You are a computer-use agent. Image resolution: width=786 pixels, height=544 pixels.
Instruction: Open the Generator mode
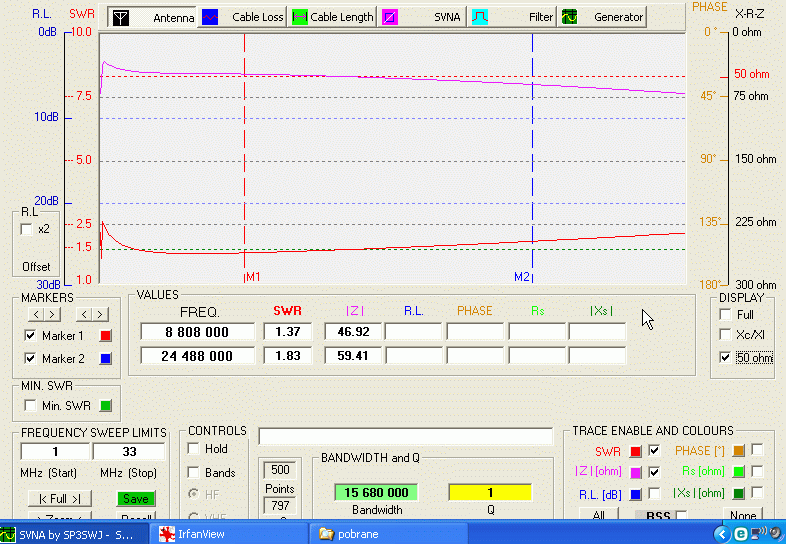click(x=603, y=17)
